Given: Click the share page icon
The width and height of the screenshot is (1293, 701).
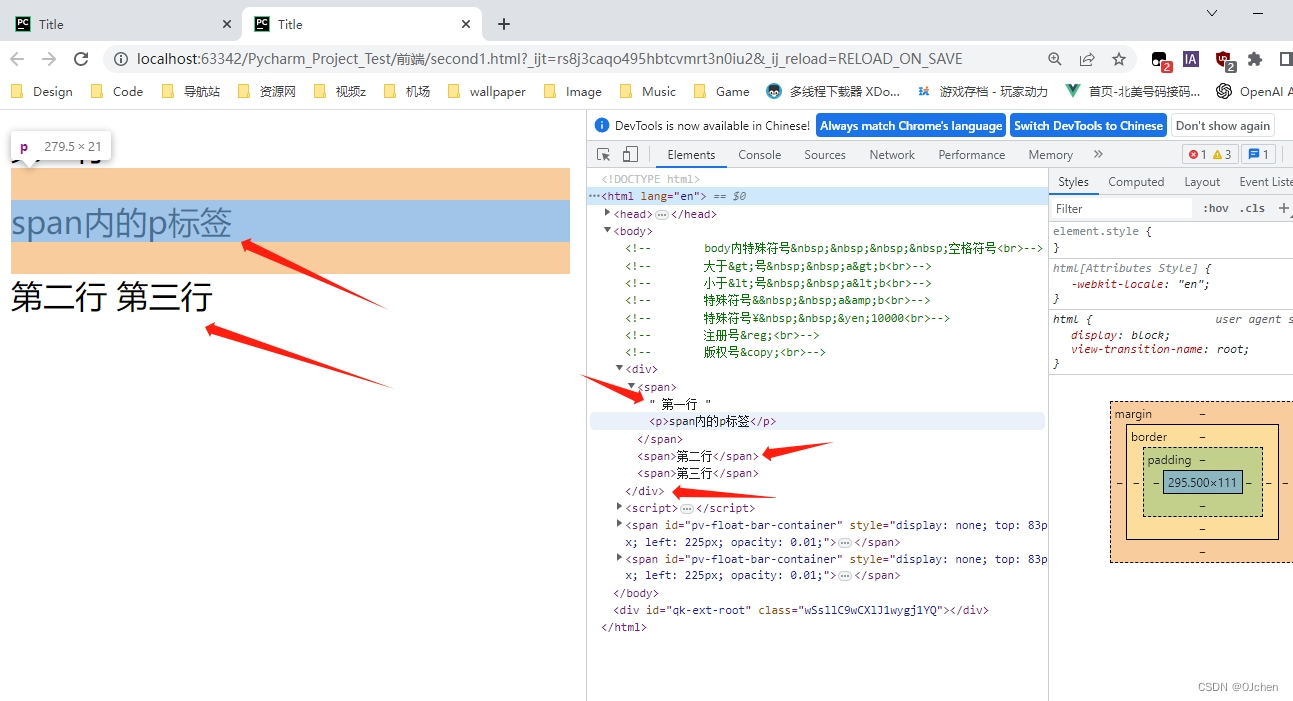Looking at the screenshot, I should click(1087, 59).
